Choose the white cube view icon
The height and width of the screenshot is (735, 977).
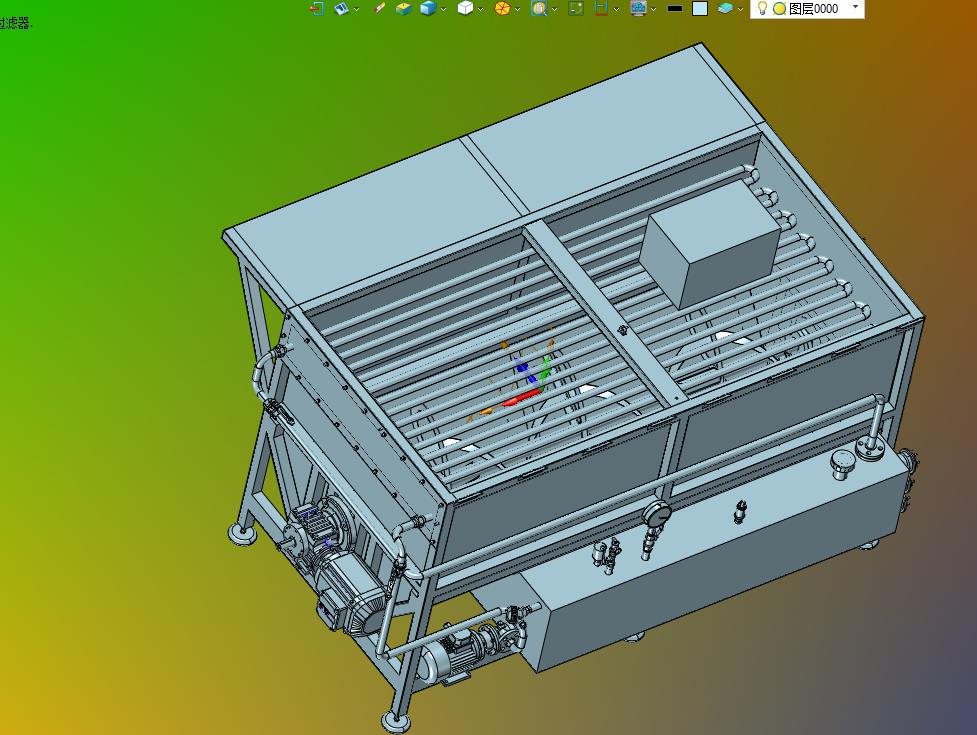(465, 8)
